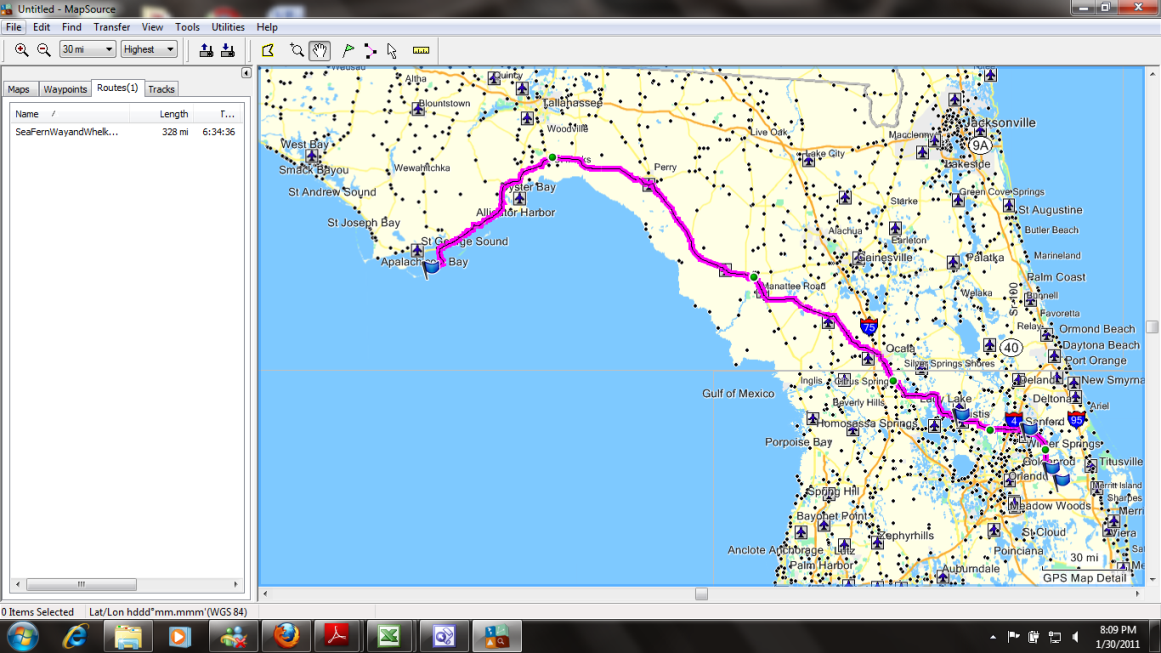Select the Waypoint flag tool
This screenshot has height=653, width=1161.
click(x=348, y=50)
